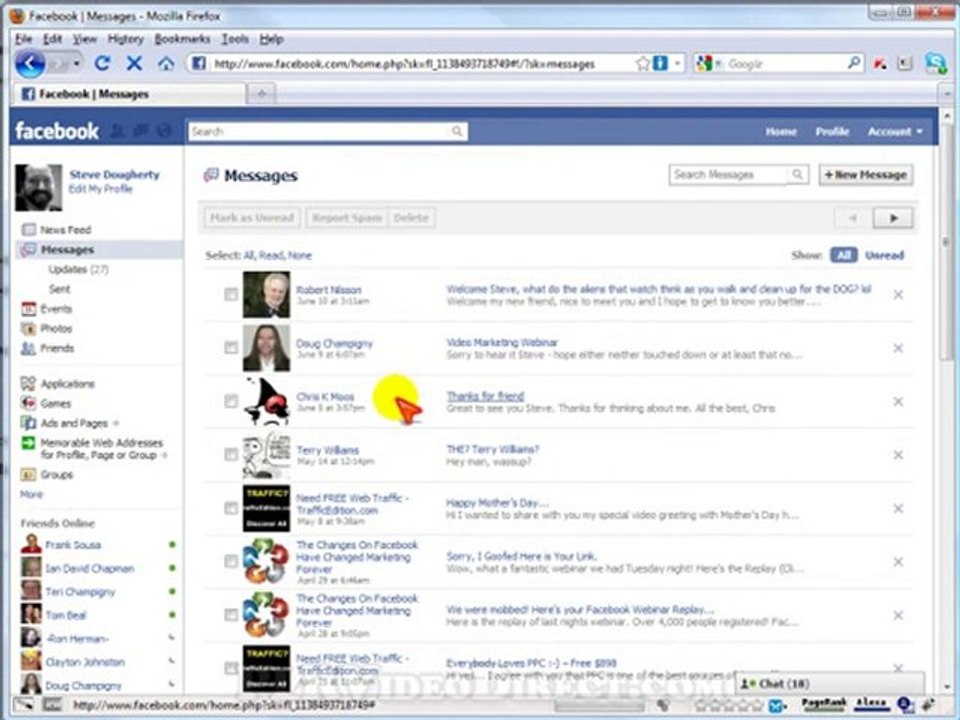The width and height of the screenshot is (960, 720).
Task: Open Sent messages folder
Action: tap(59, 289)
